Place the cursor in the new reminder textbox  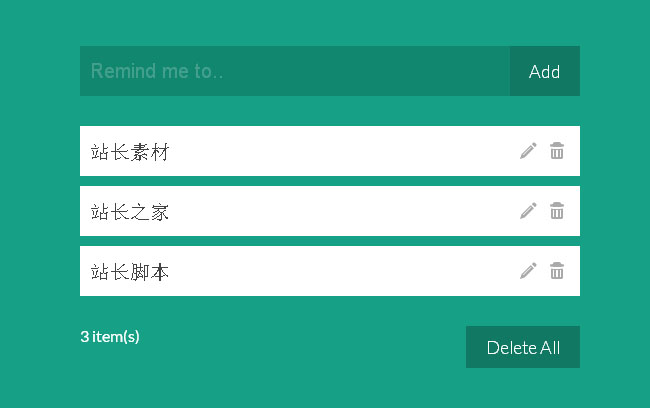[x=294, y=71]
